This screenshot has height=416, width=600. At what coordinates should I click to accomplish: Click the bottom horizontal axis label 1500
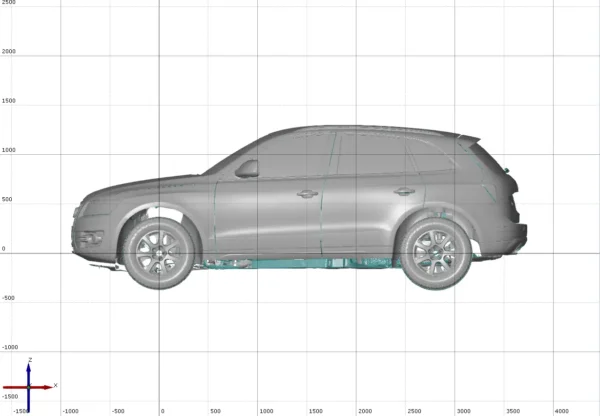(x=315, y=411)
